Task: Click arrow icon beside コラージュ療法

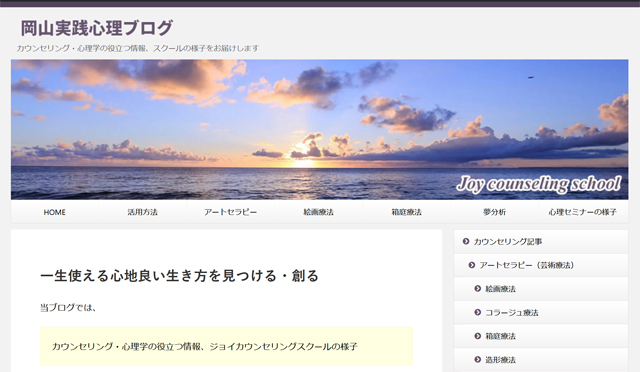Action: pos(478,313)
